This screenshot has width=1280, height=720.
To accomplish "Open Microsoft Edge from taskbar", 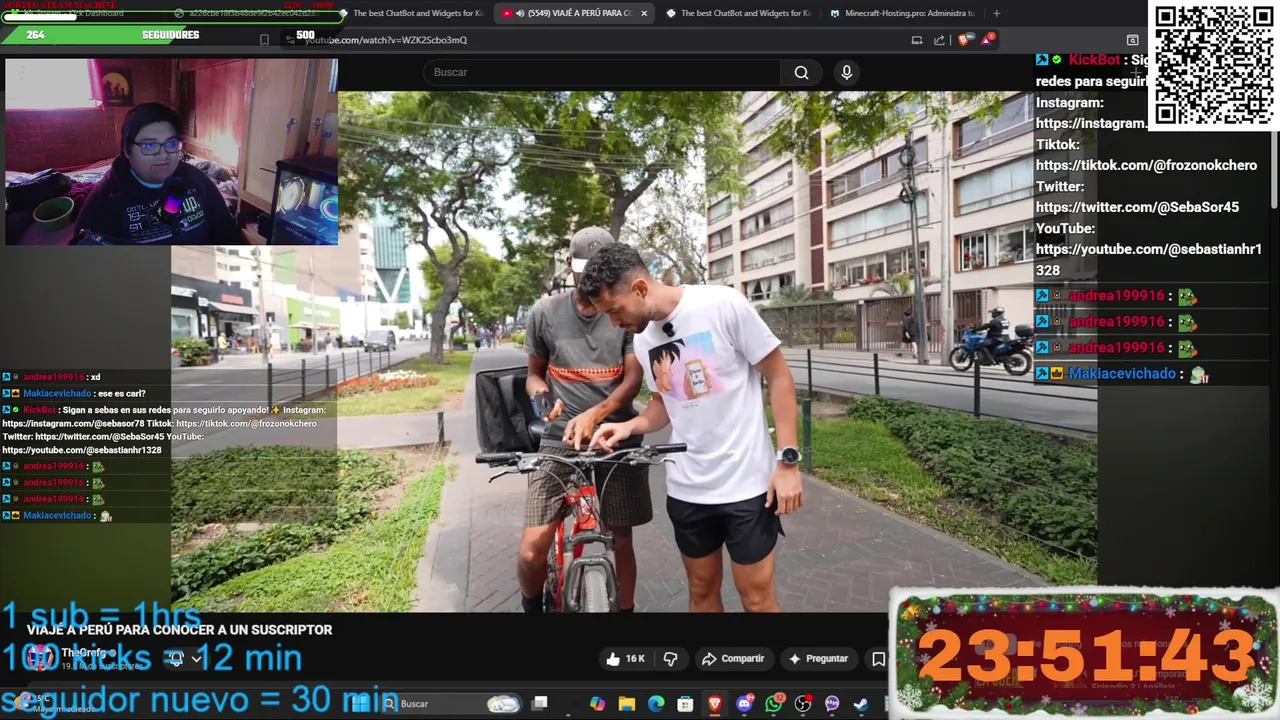I will click(656, 704).
